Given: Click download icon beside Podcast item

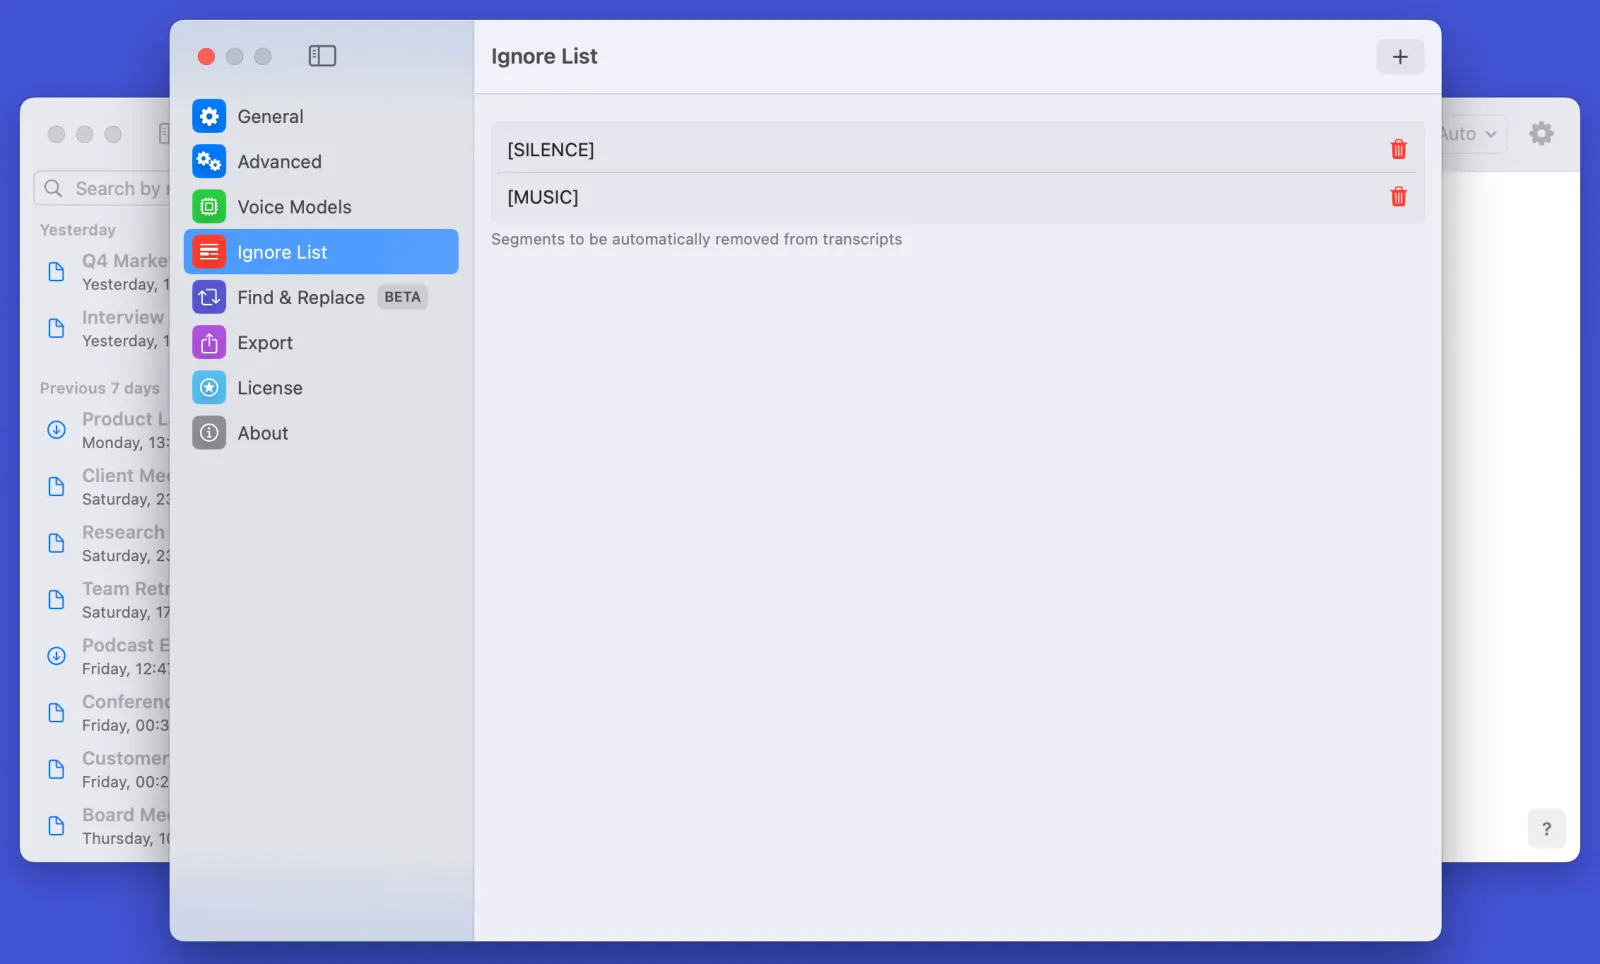Looking at the screenshot, I should coord(57,656).
